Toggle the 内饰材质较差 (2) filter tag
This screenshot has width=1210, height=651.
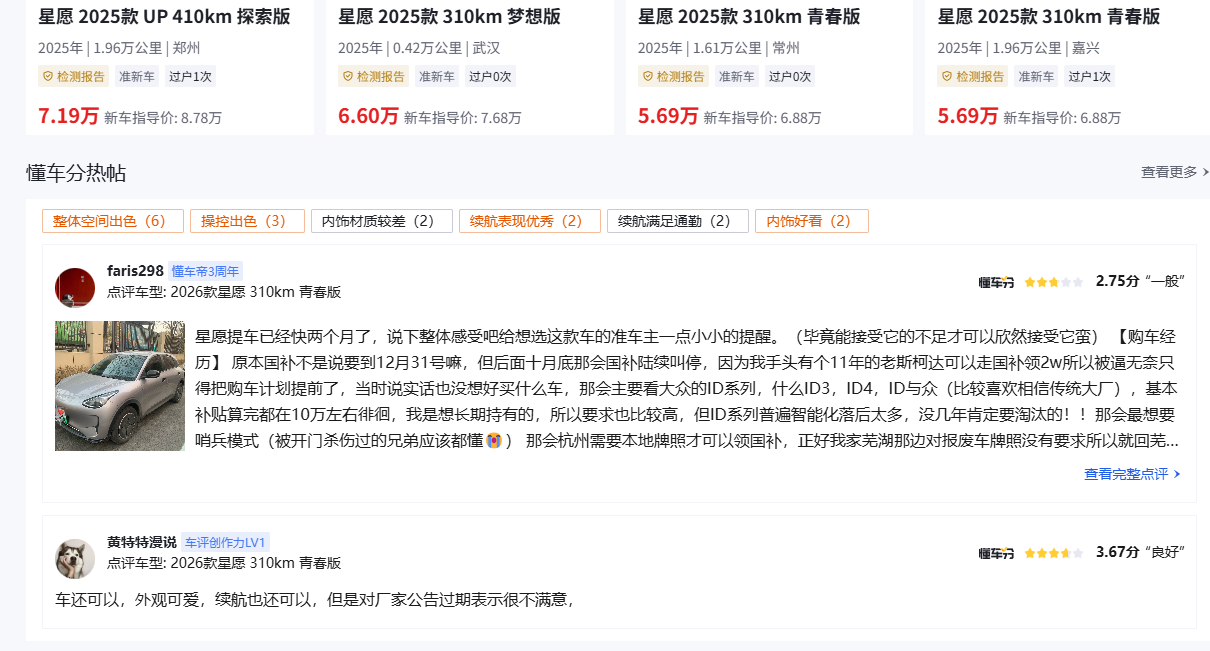tap(382, 221)
